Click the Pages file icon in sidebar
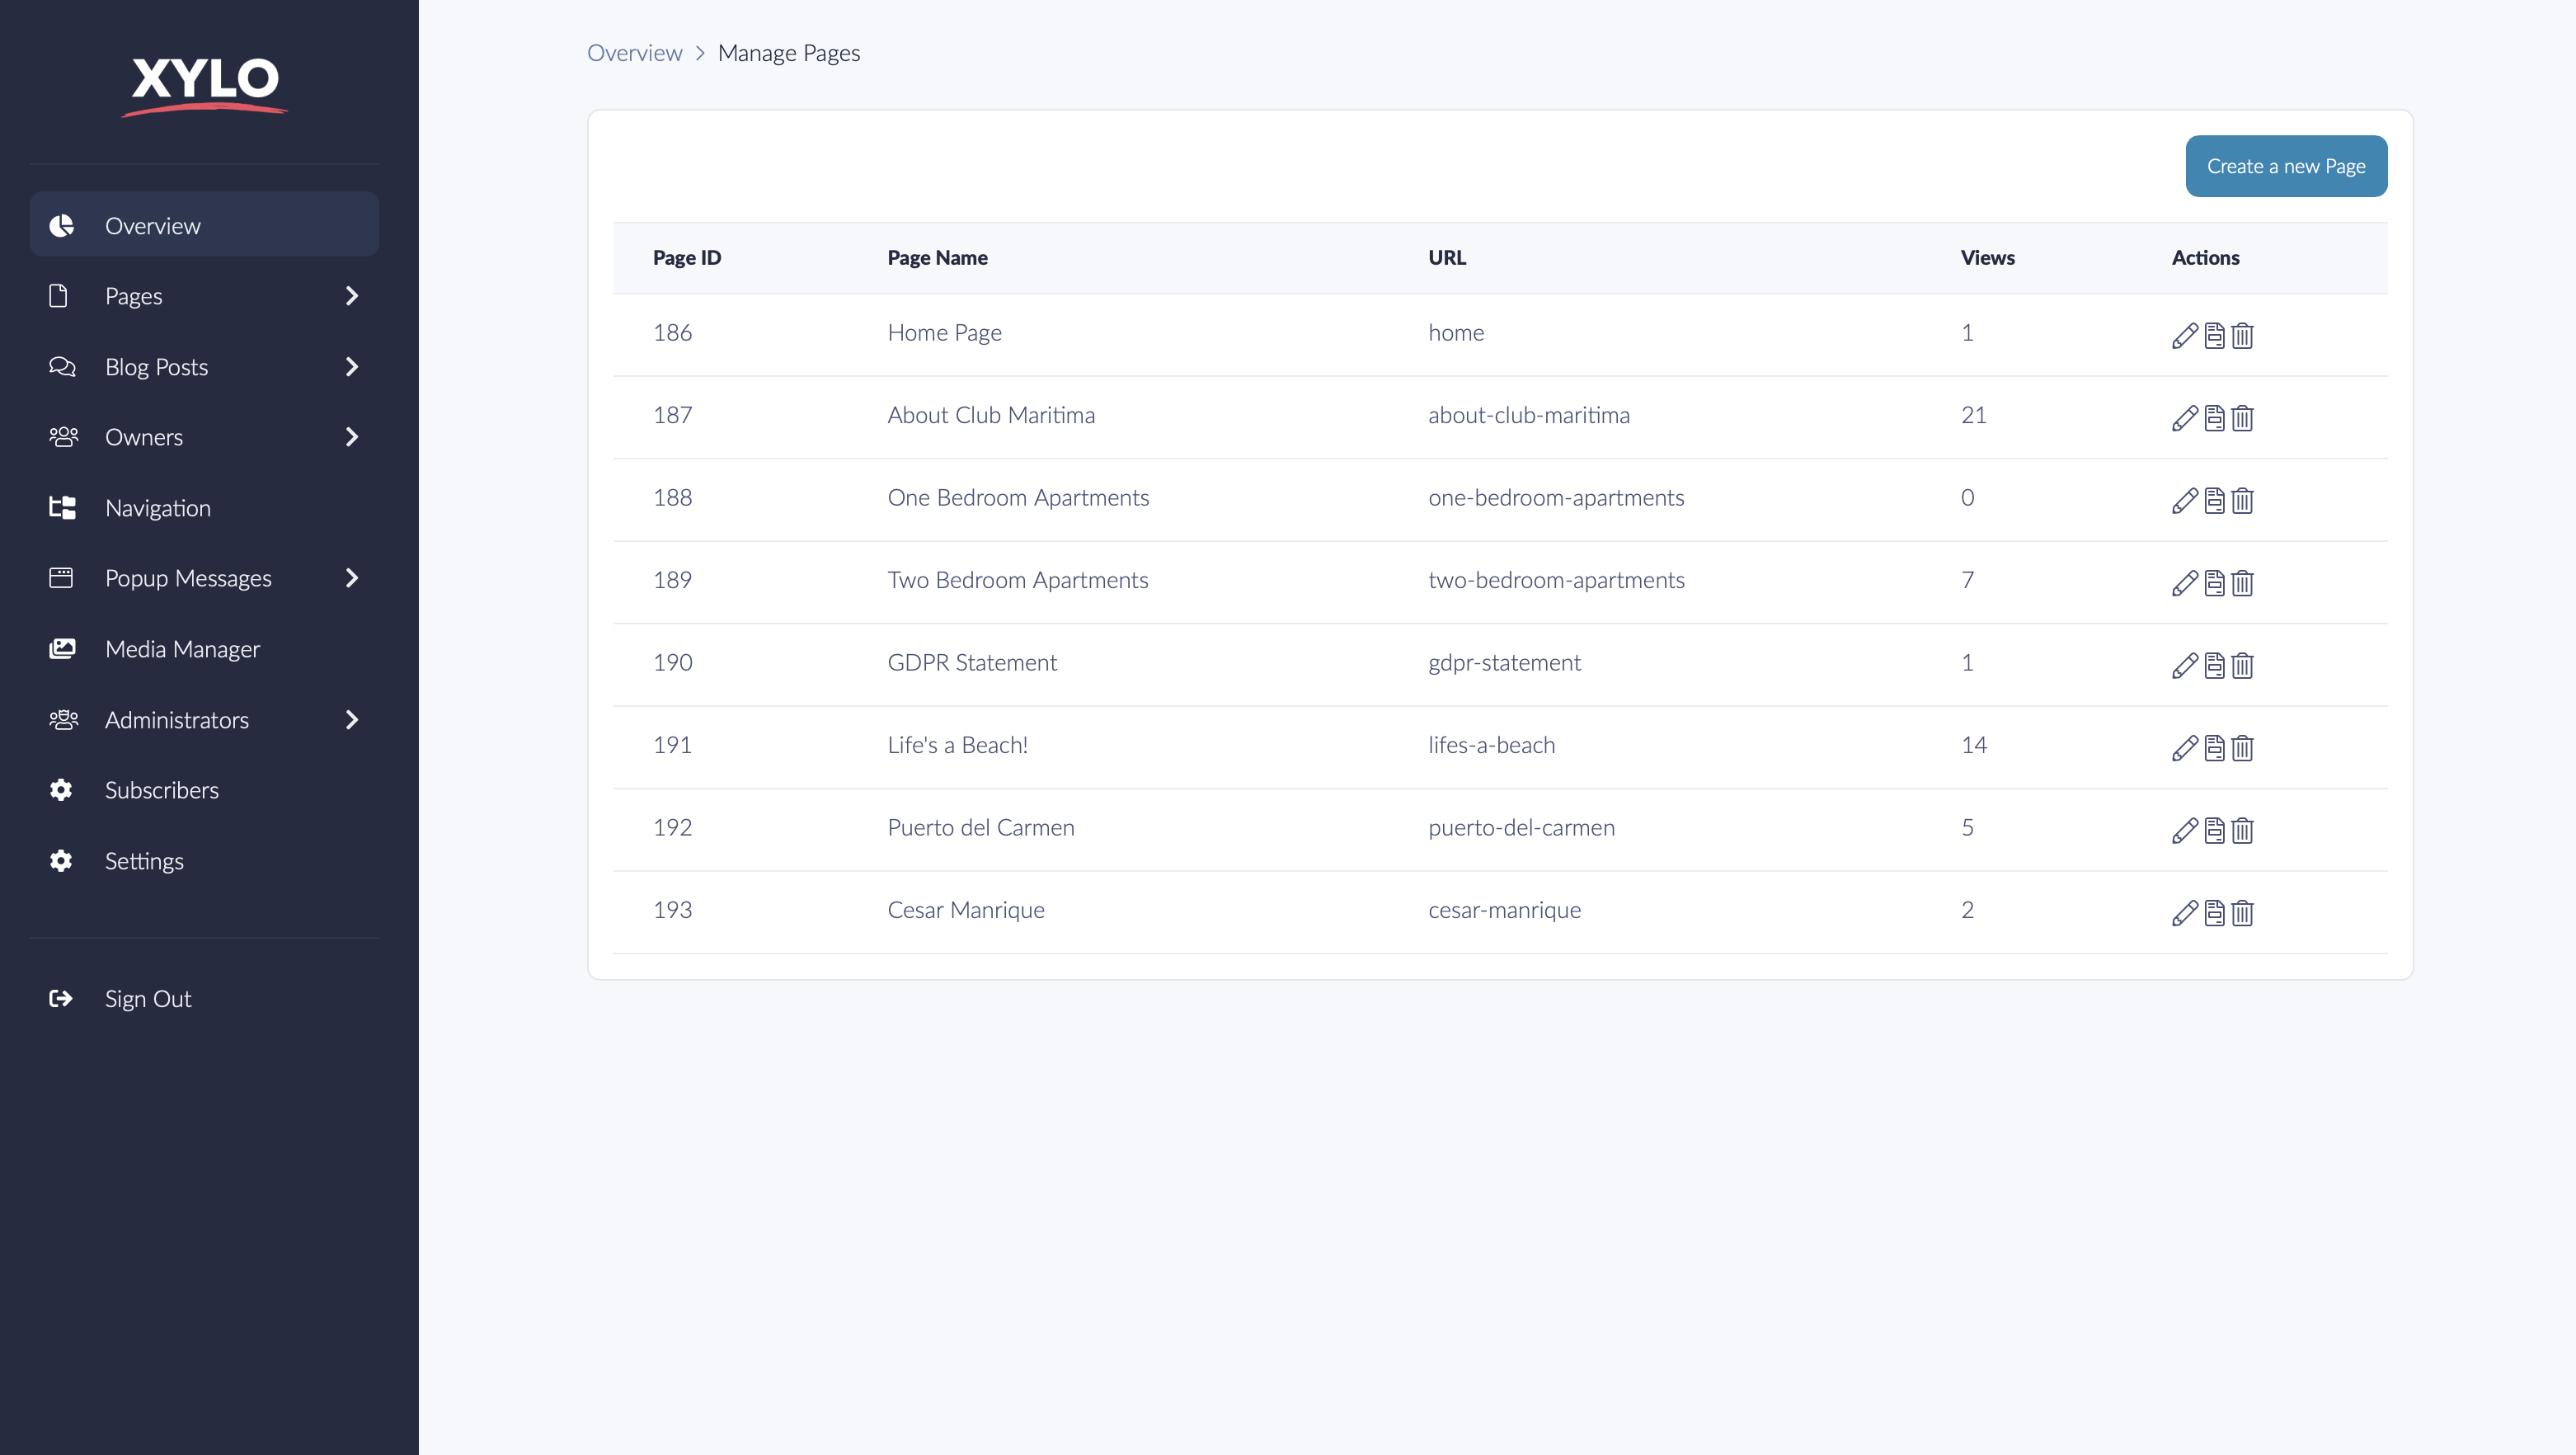Viewport: 2576px width, 1455px height. point(59,296)
